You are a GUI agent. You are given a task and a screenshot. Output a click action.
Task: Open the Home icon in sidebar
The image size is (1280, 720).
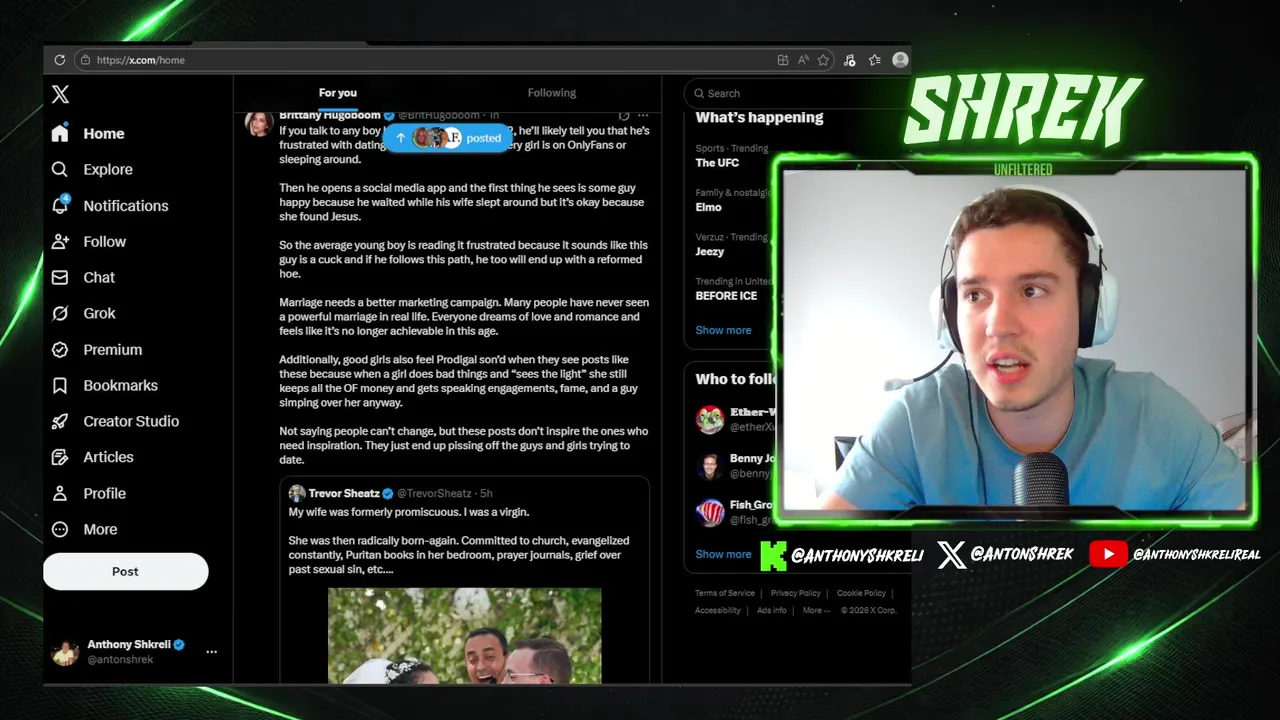60,133
